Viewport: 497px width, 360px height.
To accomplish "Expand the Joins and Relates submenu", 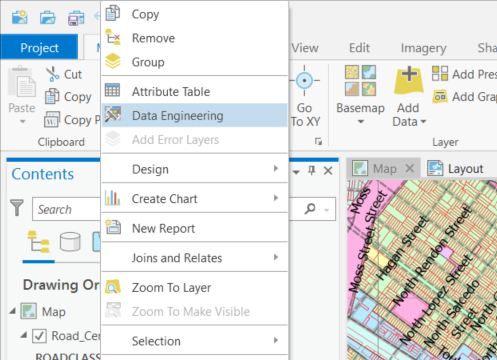I will (195, 258).
